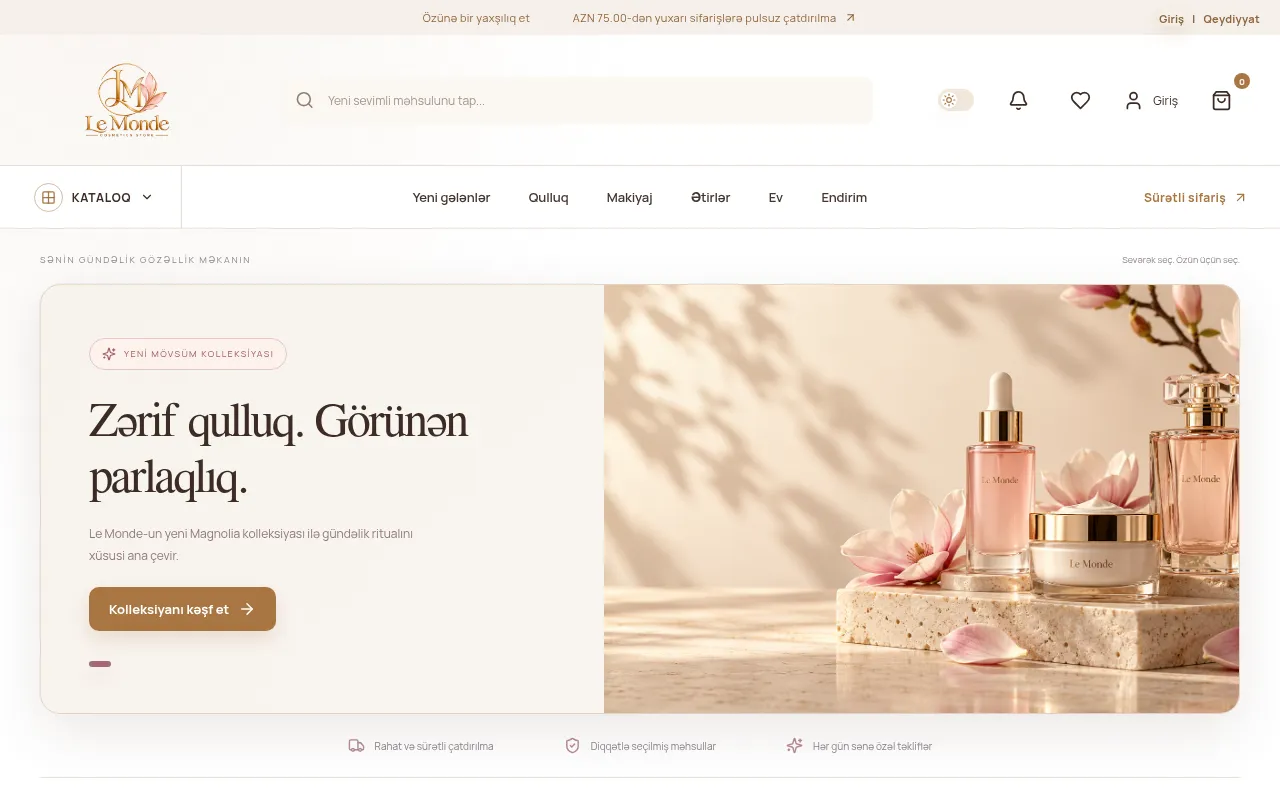This screenshot has height=800, width=1280.
Task: Open the Qeydiyyat link
Action: (1231, 19)
